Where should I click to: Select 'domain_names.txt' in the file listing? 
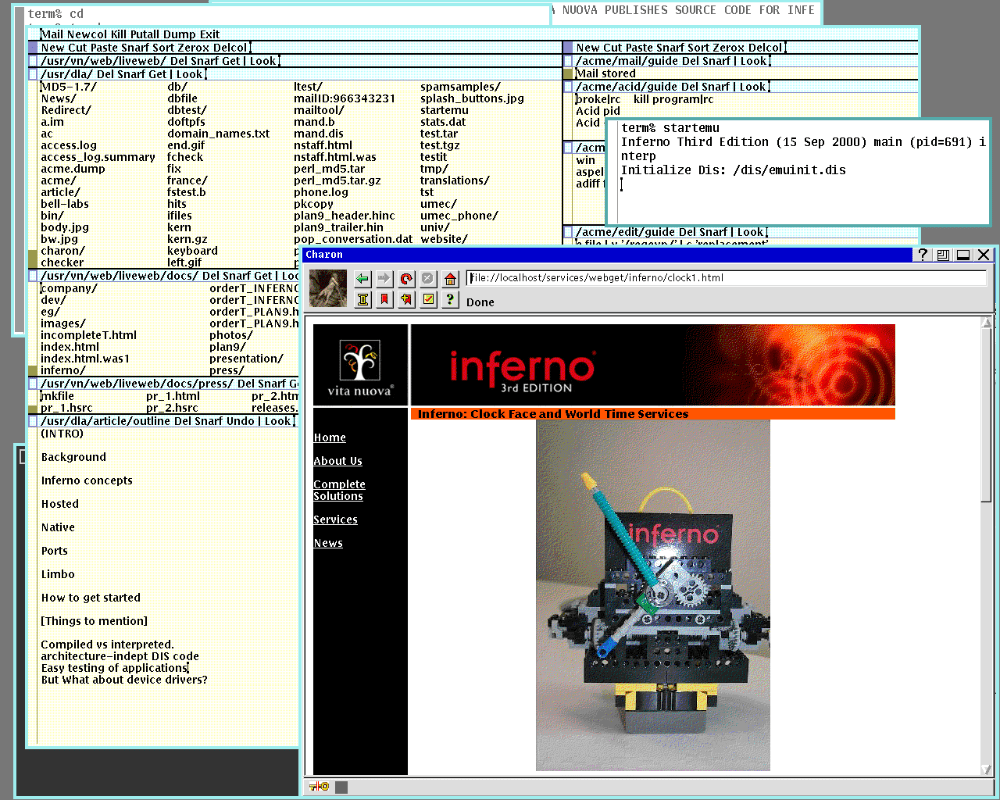point(219,134)
